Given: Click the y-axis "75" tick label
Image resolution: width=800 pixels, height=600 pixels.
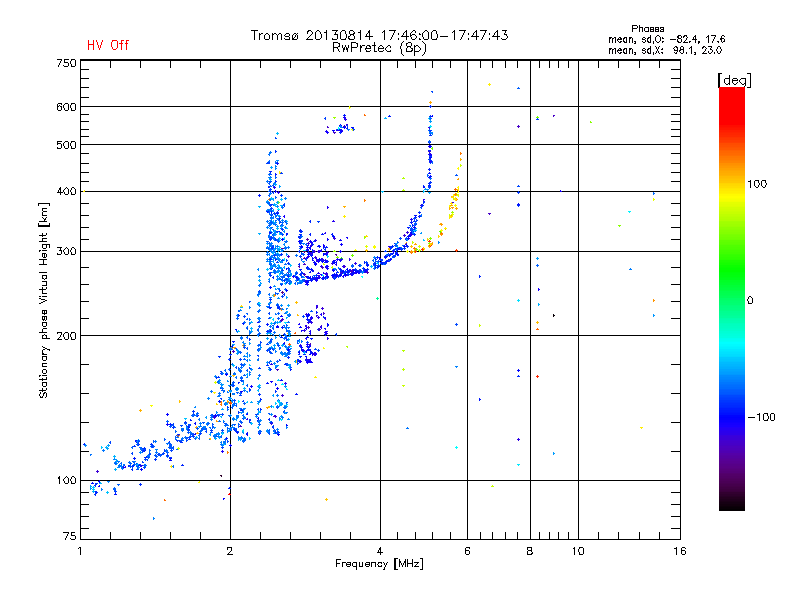Looking at the screenshot, I should pyautogui.click(x=70, y=536).
